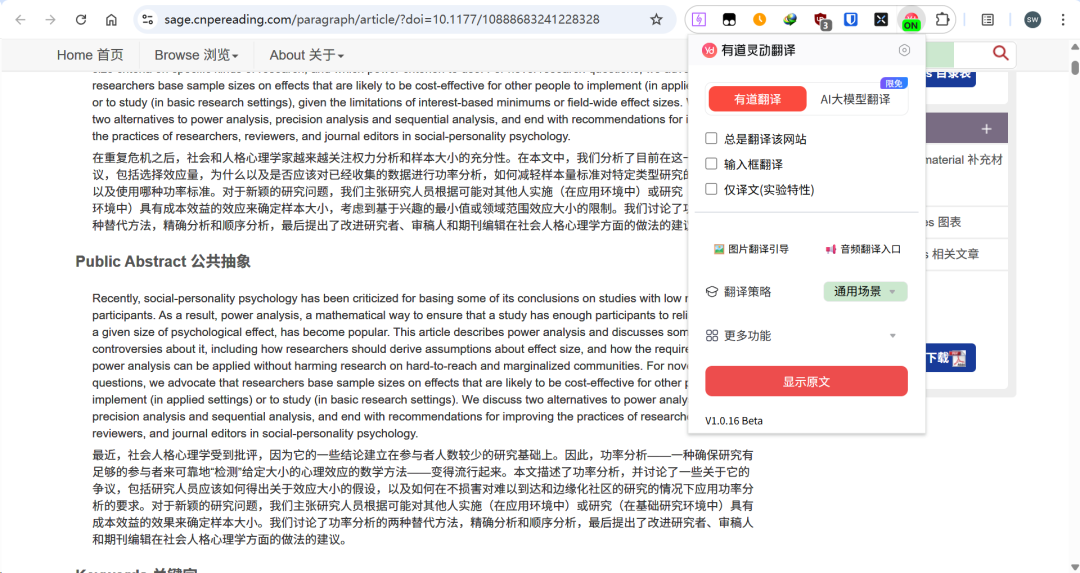
Task: Check the 输入框翻译 option
Action: 711,164
